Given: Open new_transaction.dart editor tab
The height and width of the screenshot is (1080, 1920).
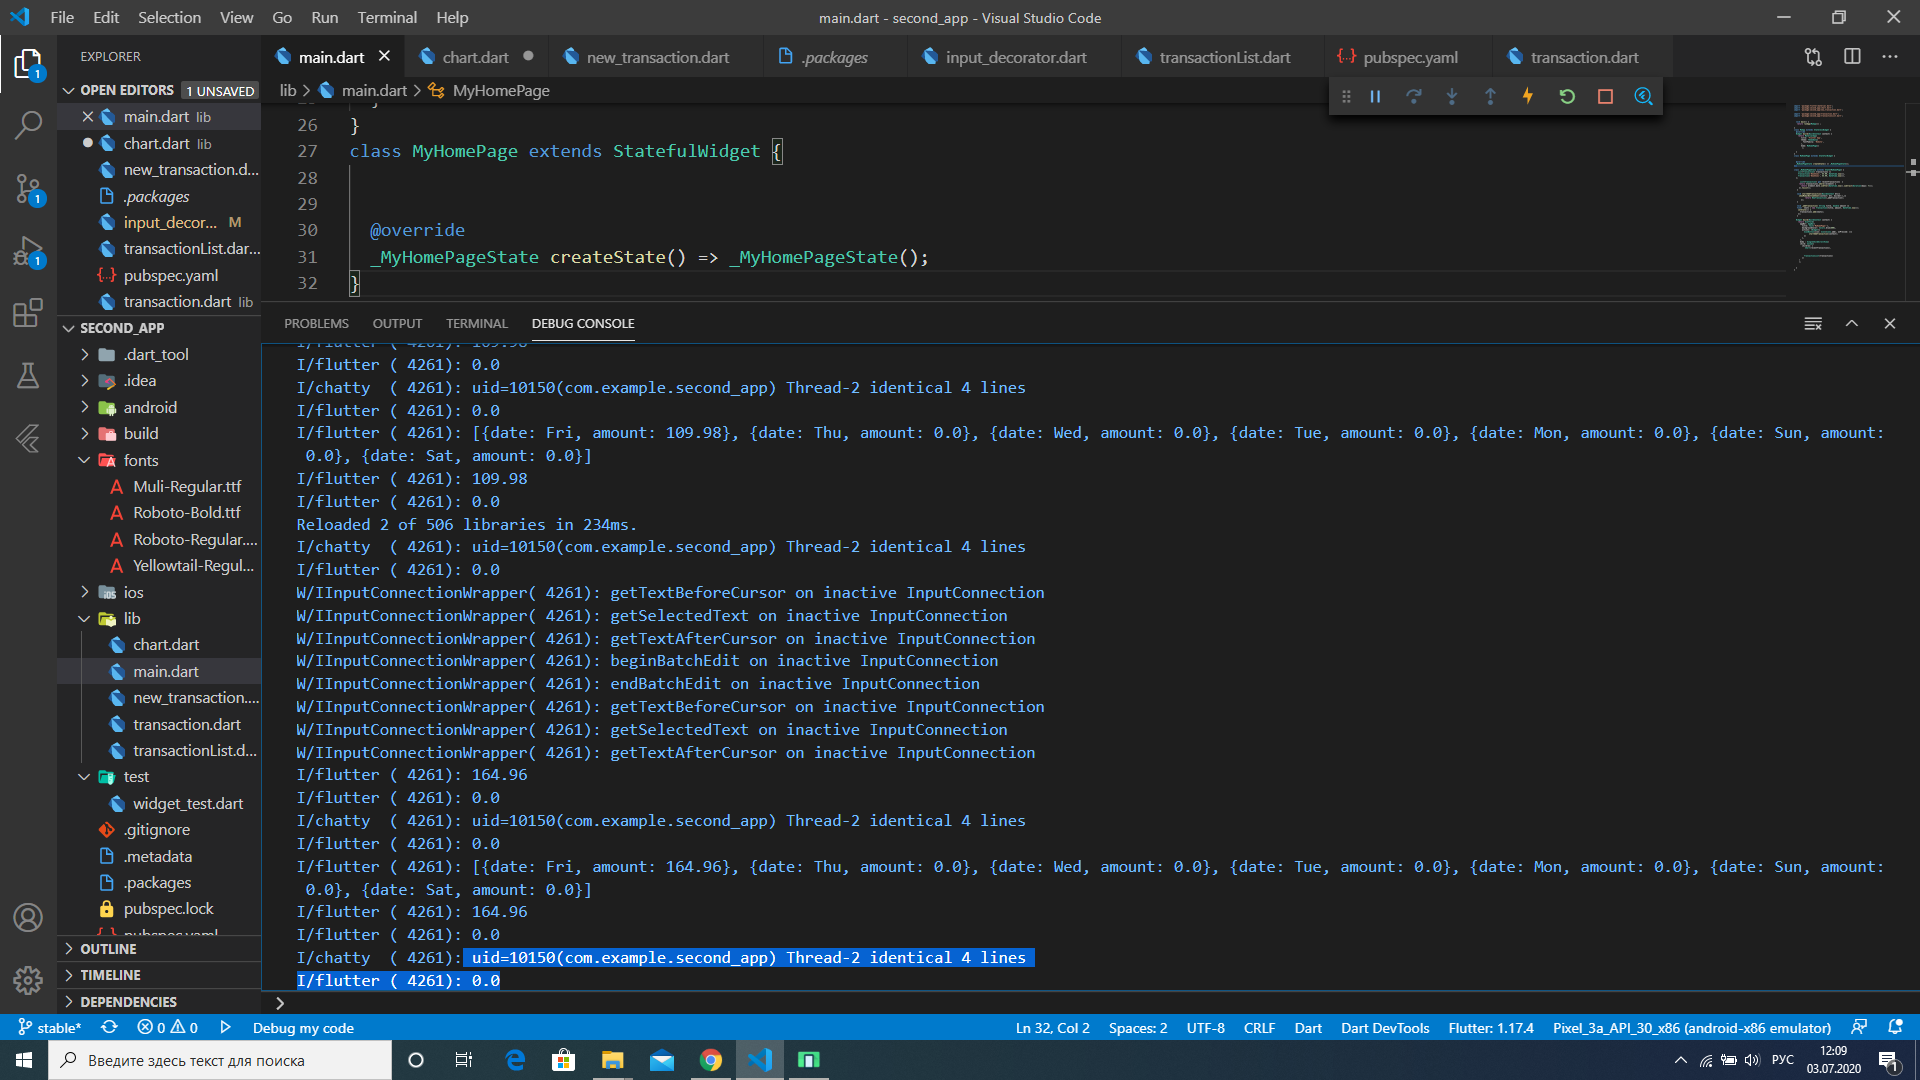Looking at the screenshot, I should click(x=657, y=57).
